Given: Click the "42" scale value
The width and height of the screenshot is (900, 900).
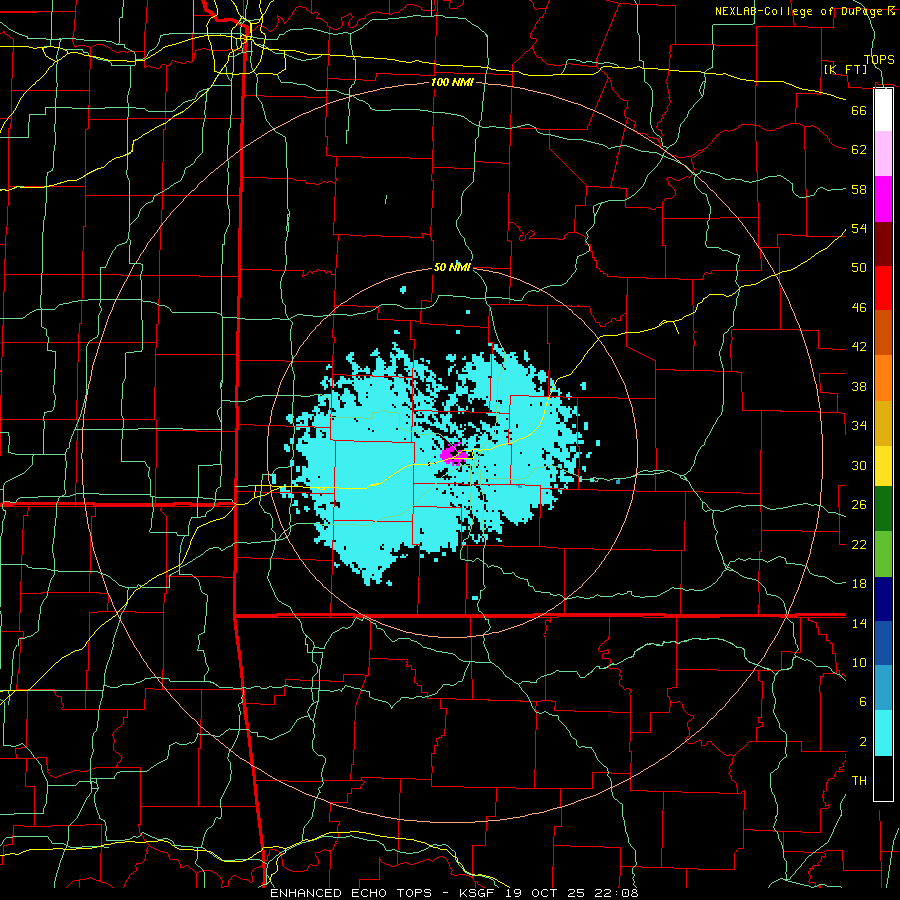Looking at the screenshot, I should (x=859, y=347).
